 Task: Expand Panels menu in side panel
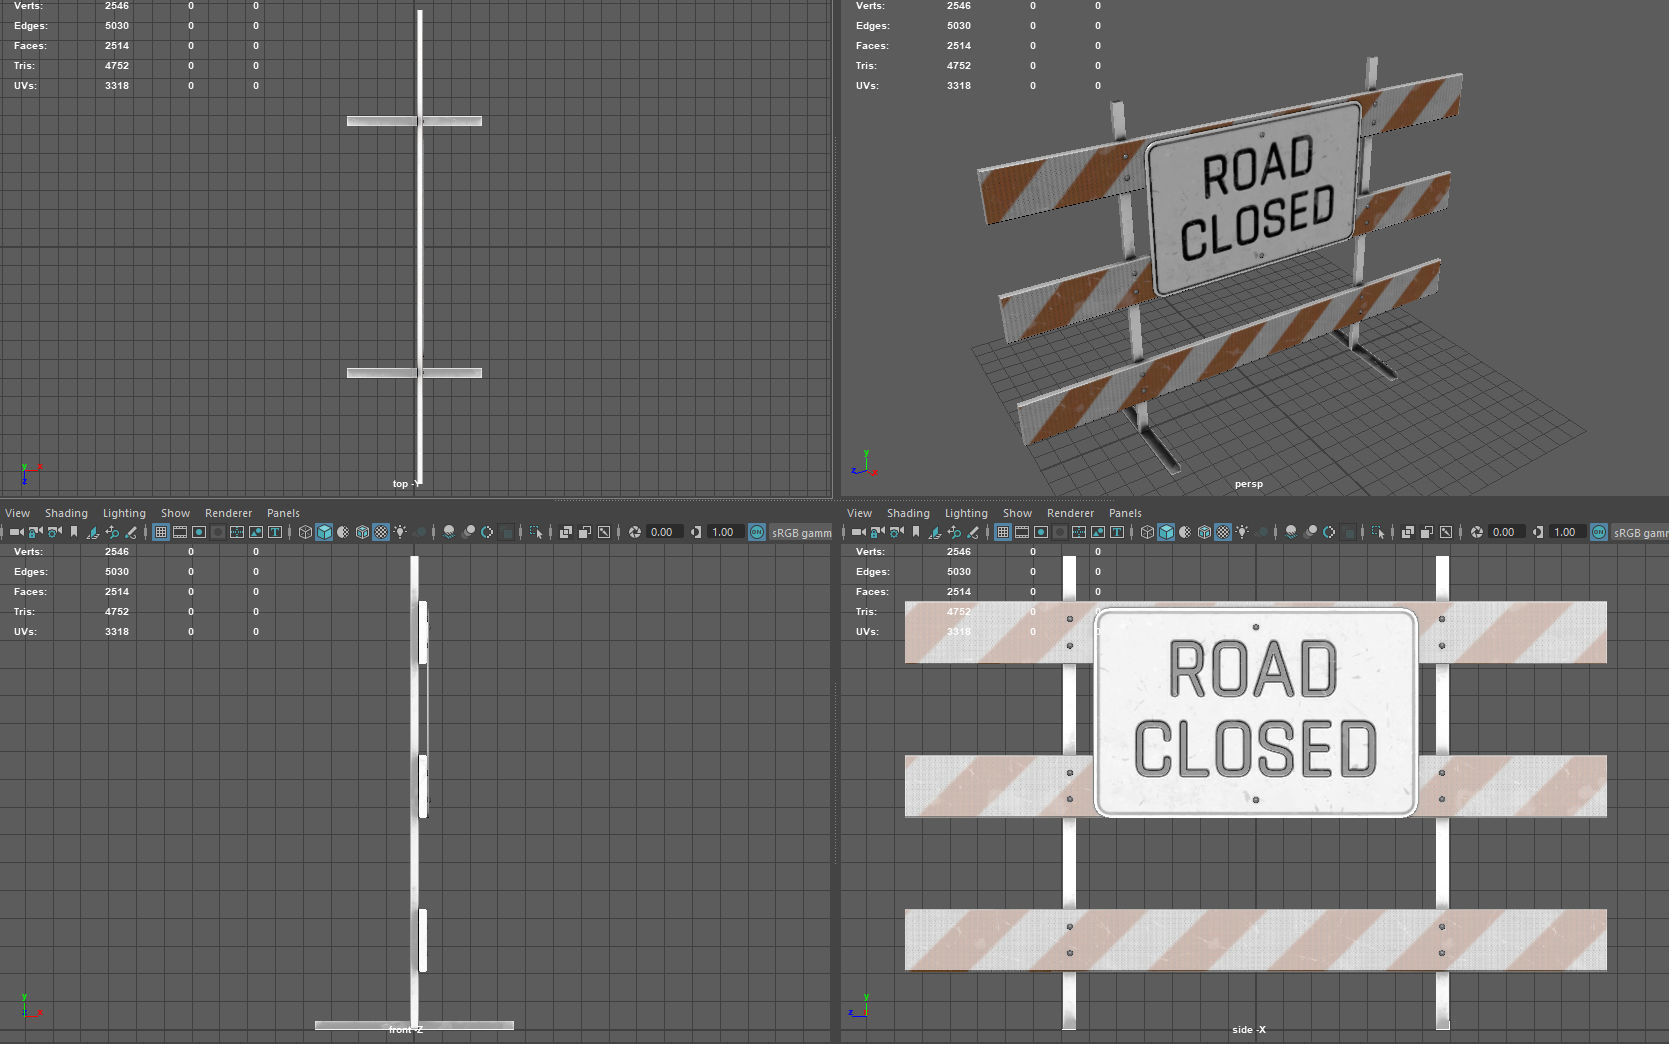1125,513
